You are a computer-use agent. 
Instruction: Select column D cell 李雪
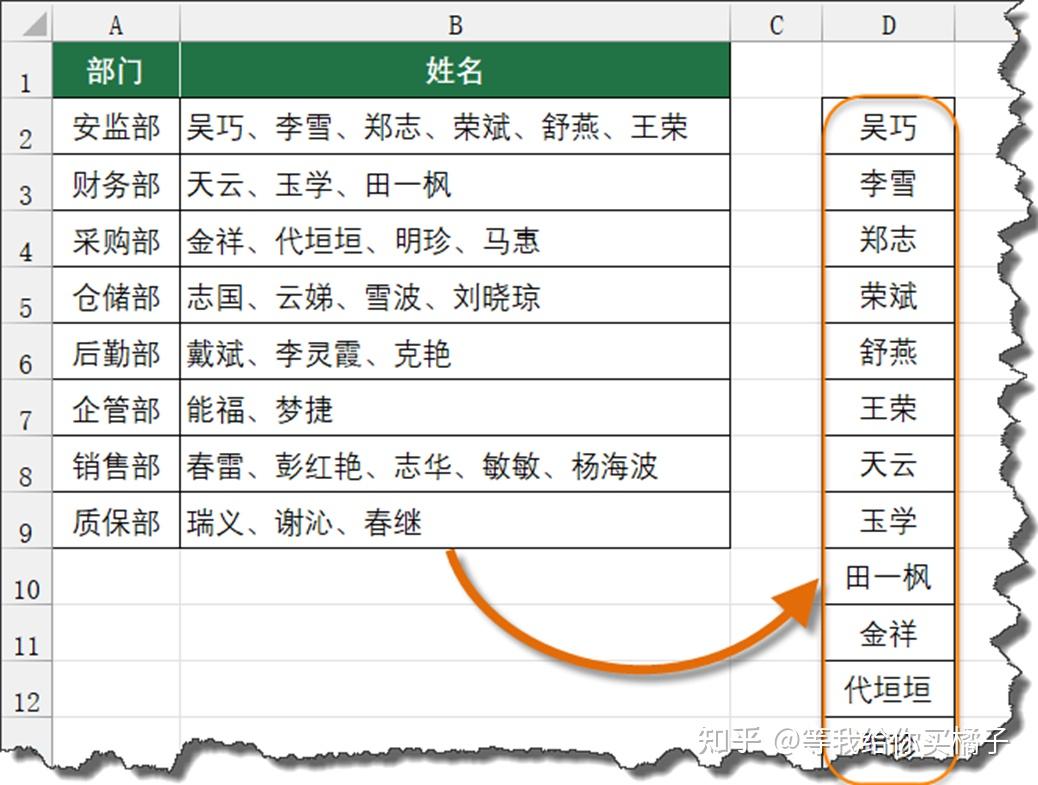pyautogui.click(x=888, y=183)
